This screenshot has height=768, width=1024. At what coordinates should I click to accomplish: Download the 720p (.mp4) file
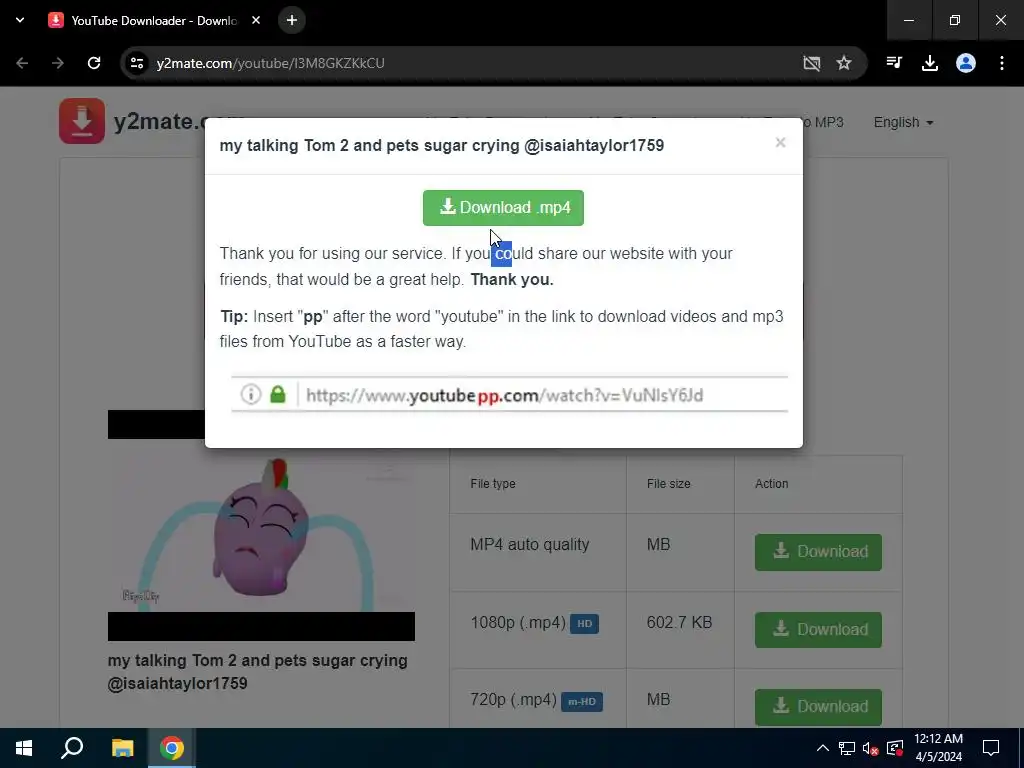coord(818,707)
